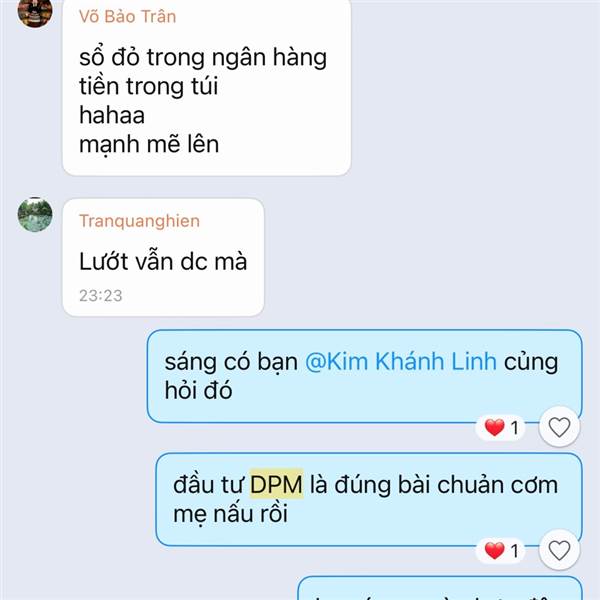Tap the heart outline on the DPM message
Viewport: 600px width, 600px height.
pos(559,550)
